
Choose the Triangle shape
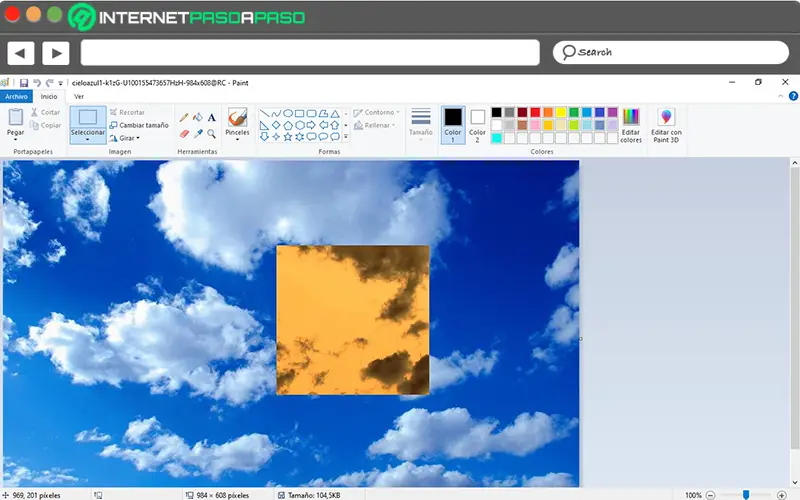(335, 113)
